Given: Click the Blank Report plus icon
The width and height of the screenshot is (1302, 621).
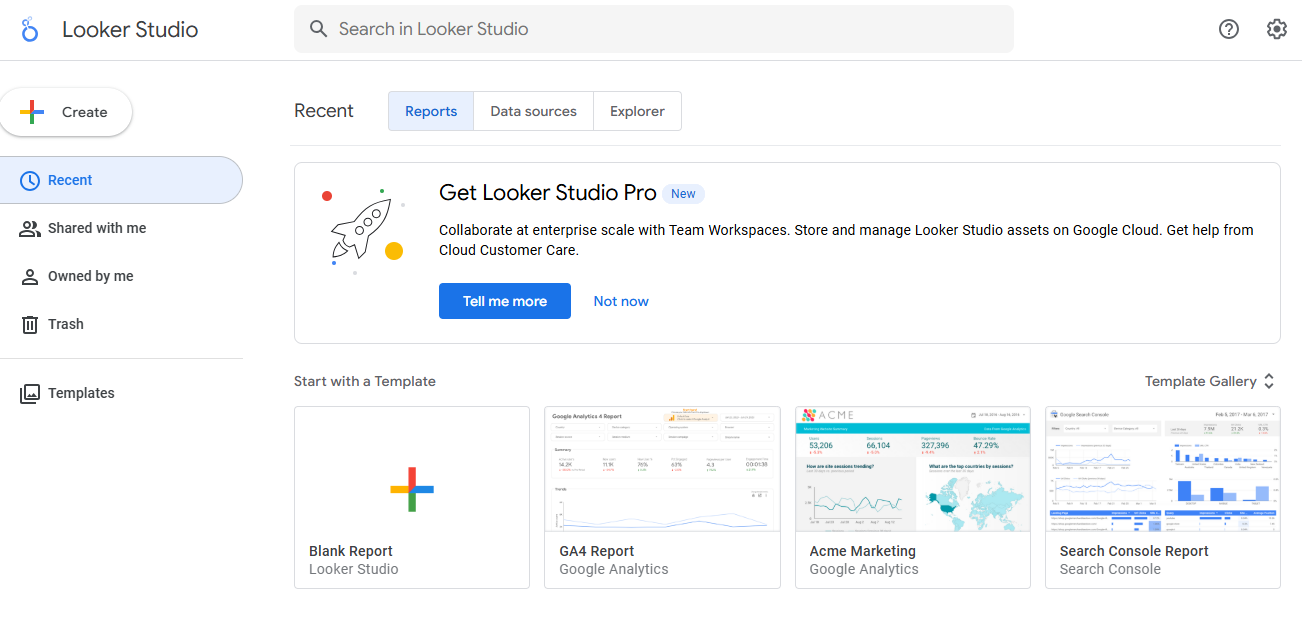Looking at the screenshot, I should tap(412, 489).
